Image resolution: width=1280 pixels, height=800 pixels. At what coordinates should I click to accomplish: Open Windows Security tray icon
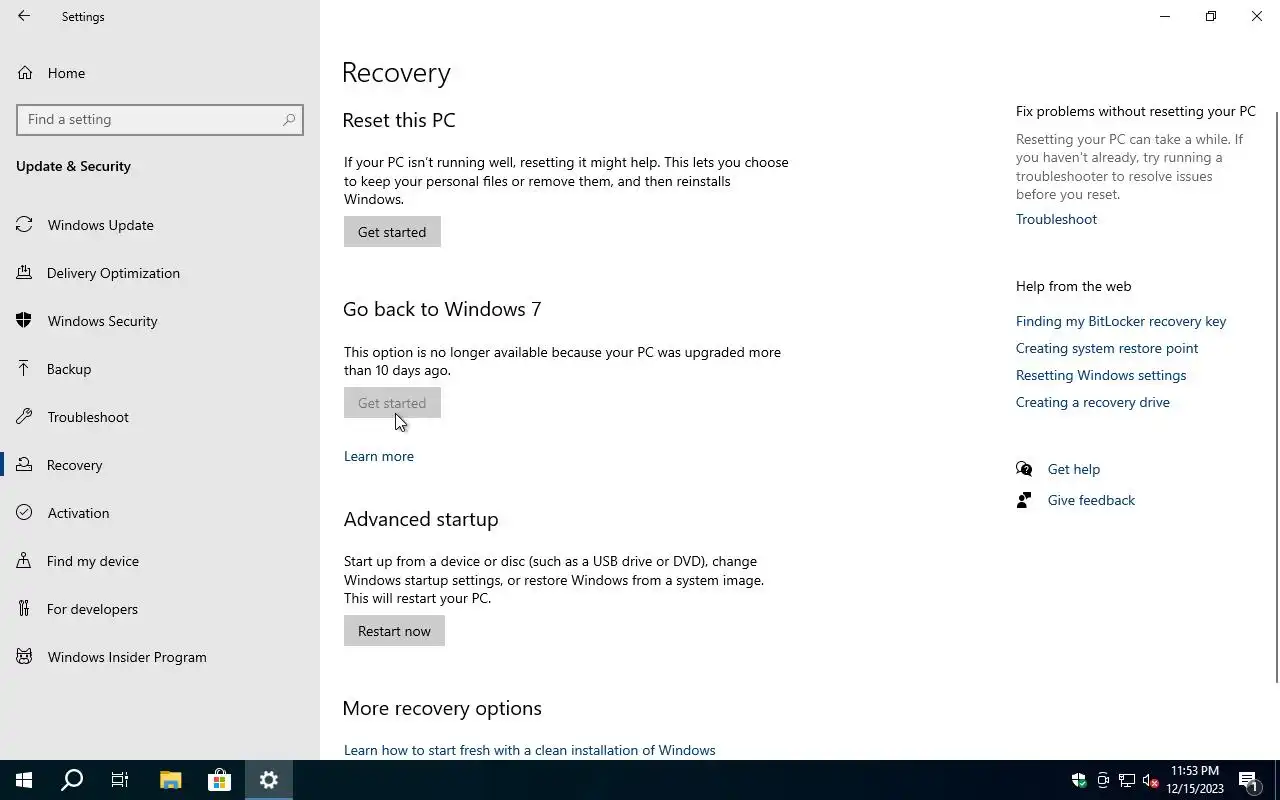(1079, 780)
